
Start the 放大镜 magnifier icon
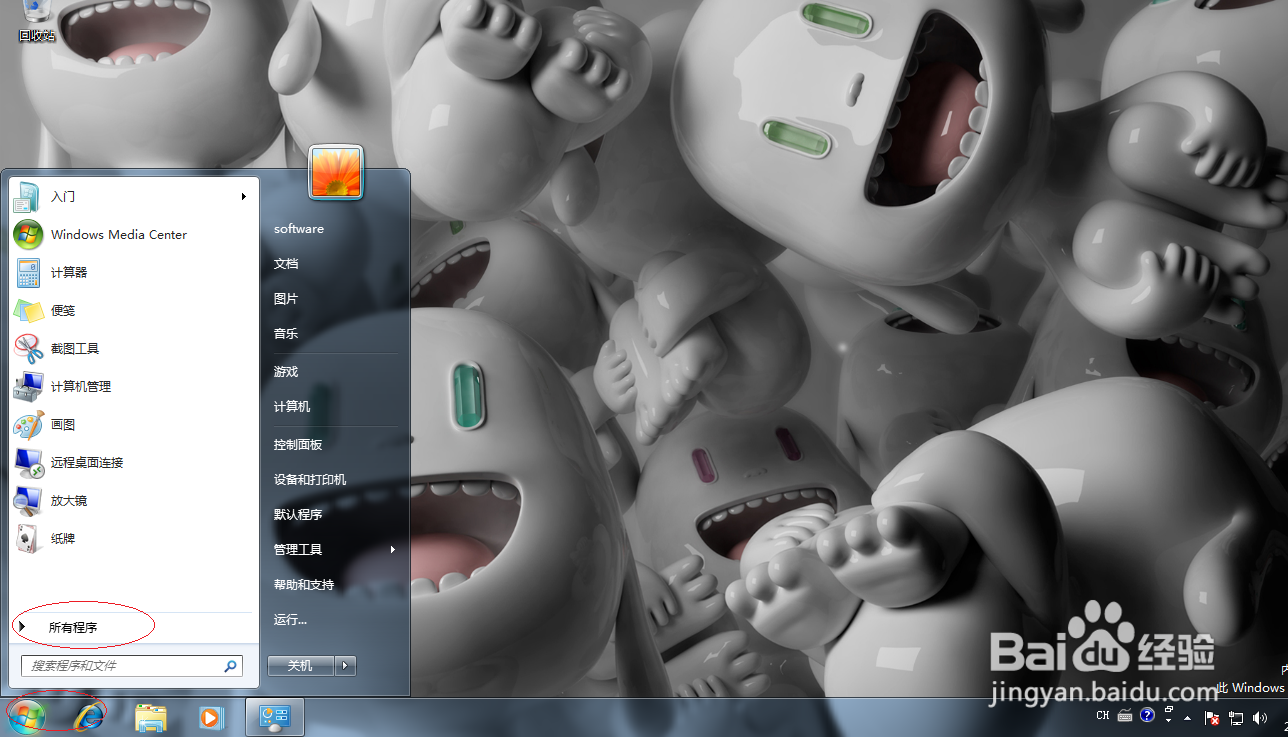tap(28, 500)
